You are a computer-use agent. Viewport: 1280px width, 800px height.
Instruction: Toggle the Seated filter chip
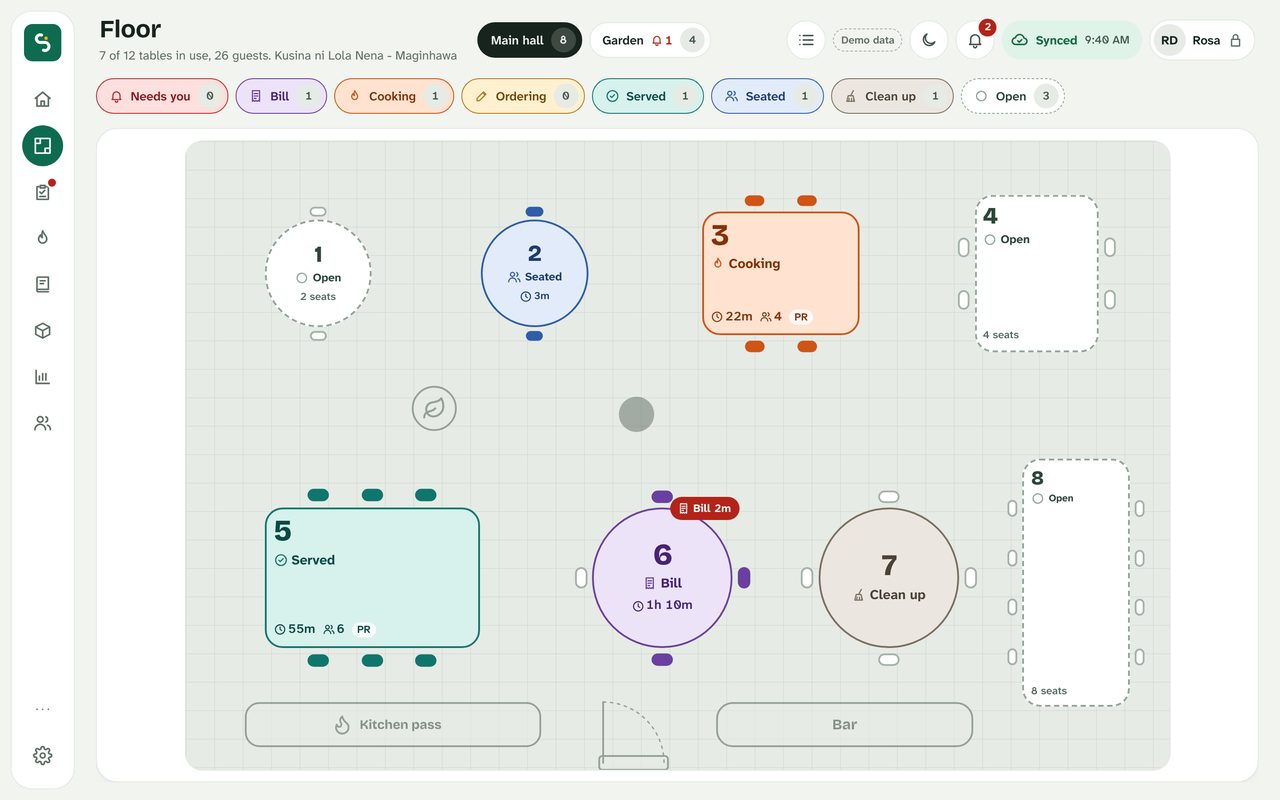click(767, 96)
